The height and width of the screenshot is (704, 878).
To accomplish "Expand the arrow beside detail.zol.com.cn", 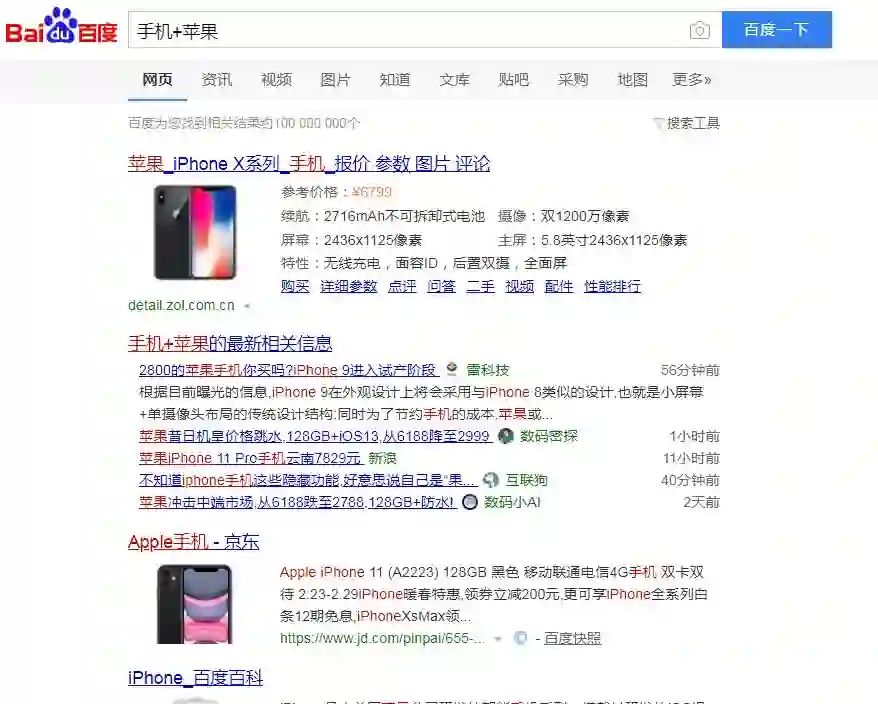I will click(x=247, y=306).
